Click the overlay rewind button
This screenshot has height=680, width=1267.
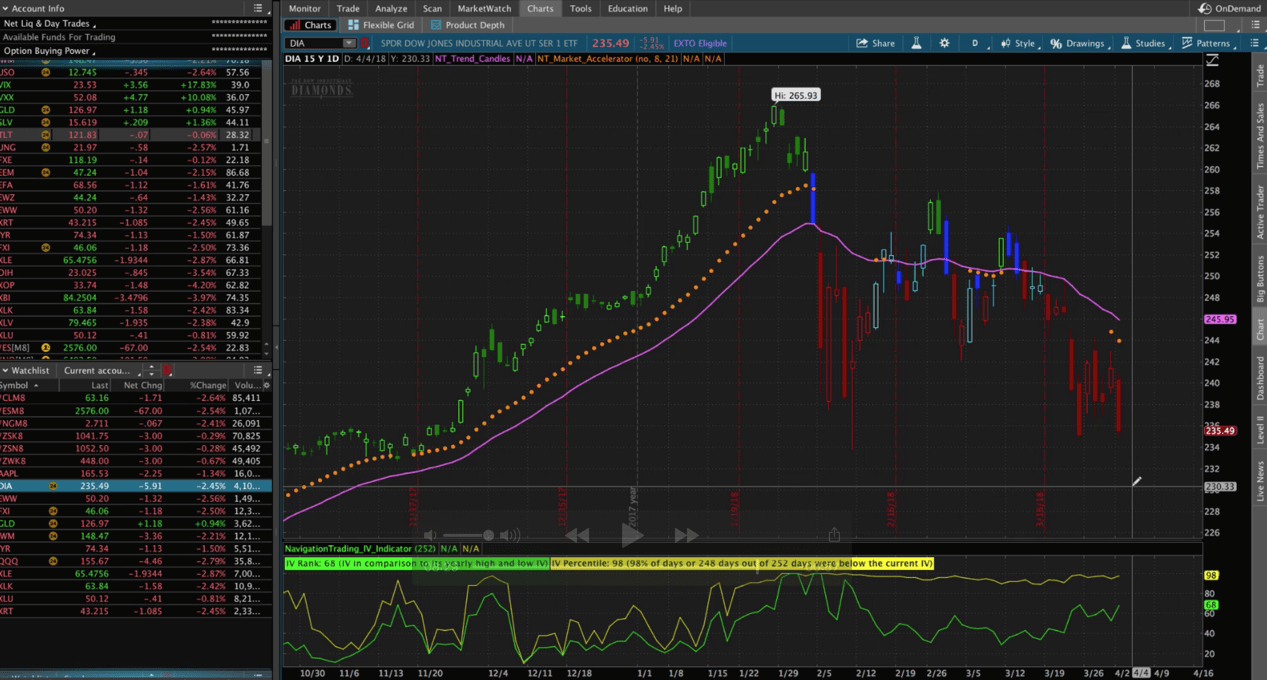(577, 536)
